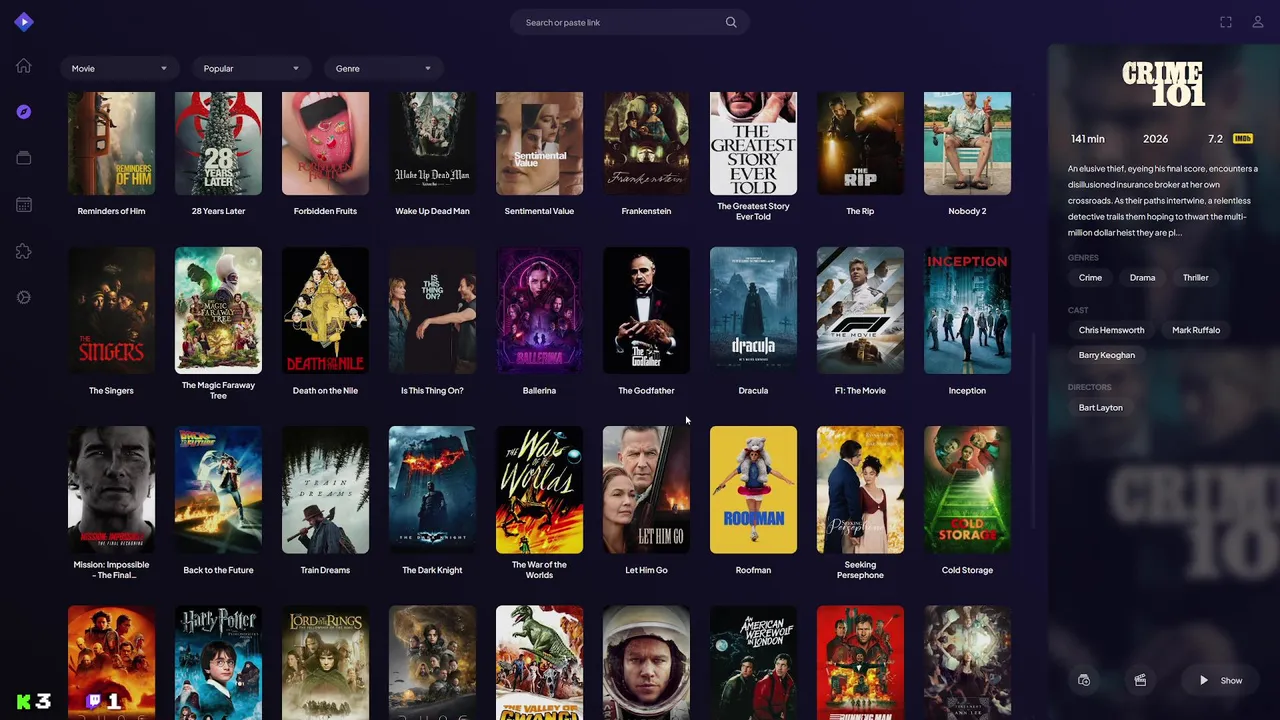1280x720 pixels.
Task: Open An American Werewolf in London poster
Action: [x=753, y=662]
